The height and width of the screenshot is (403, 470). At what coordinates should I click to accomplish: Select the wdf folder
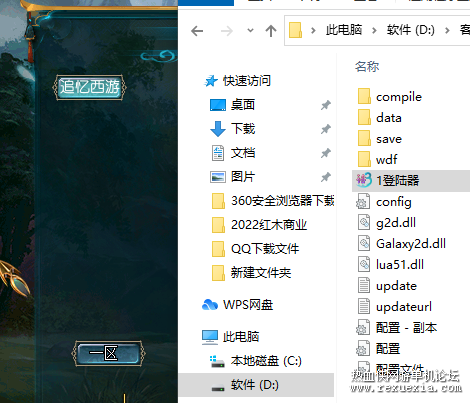tap(387, 159)
